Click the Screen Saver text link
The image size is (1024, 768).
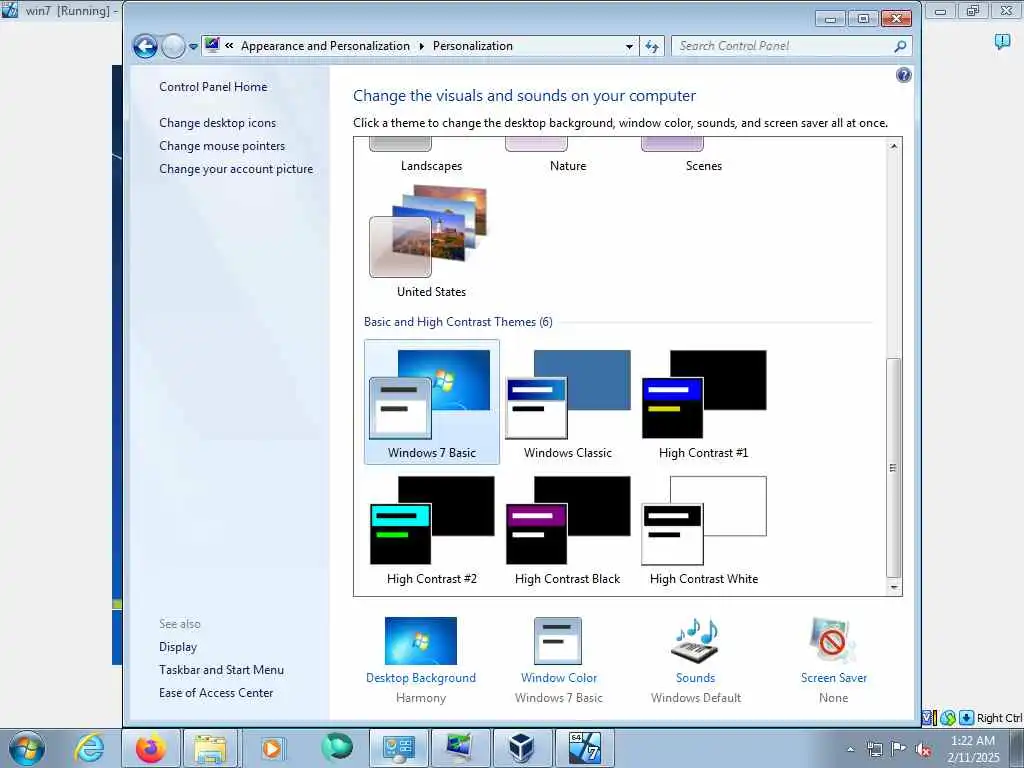[833, 678]
